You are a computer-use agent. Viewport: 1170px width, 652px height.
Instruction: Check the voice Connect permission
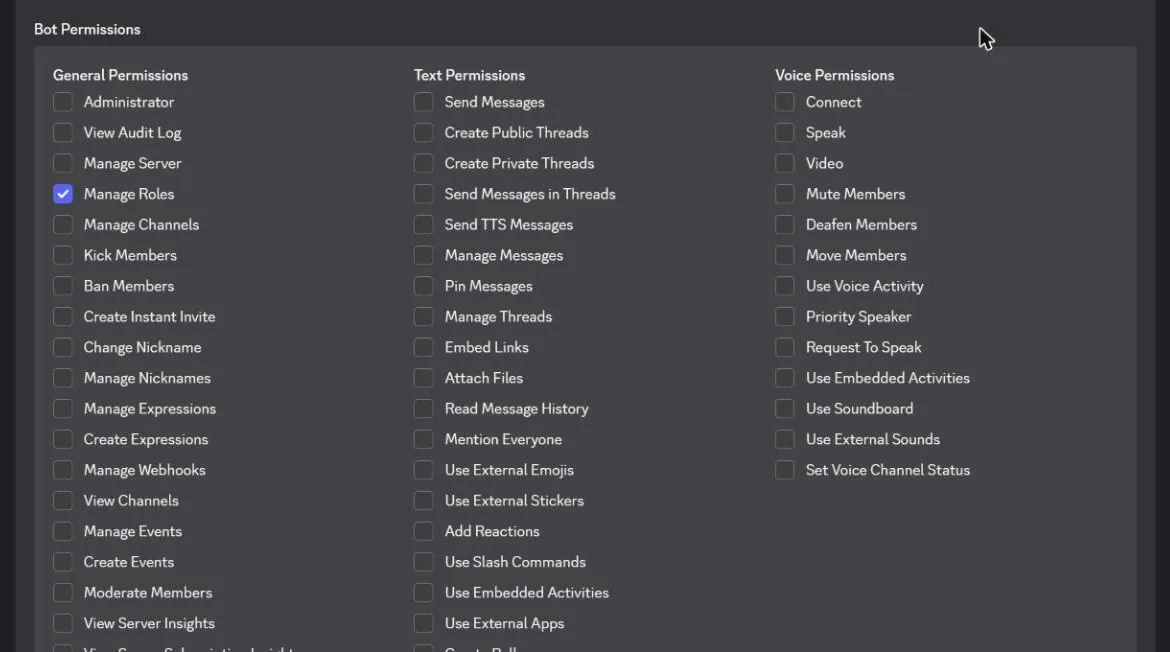pyautogui.click(x=784, y=101)
